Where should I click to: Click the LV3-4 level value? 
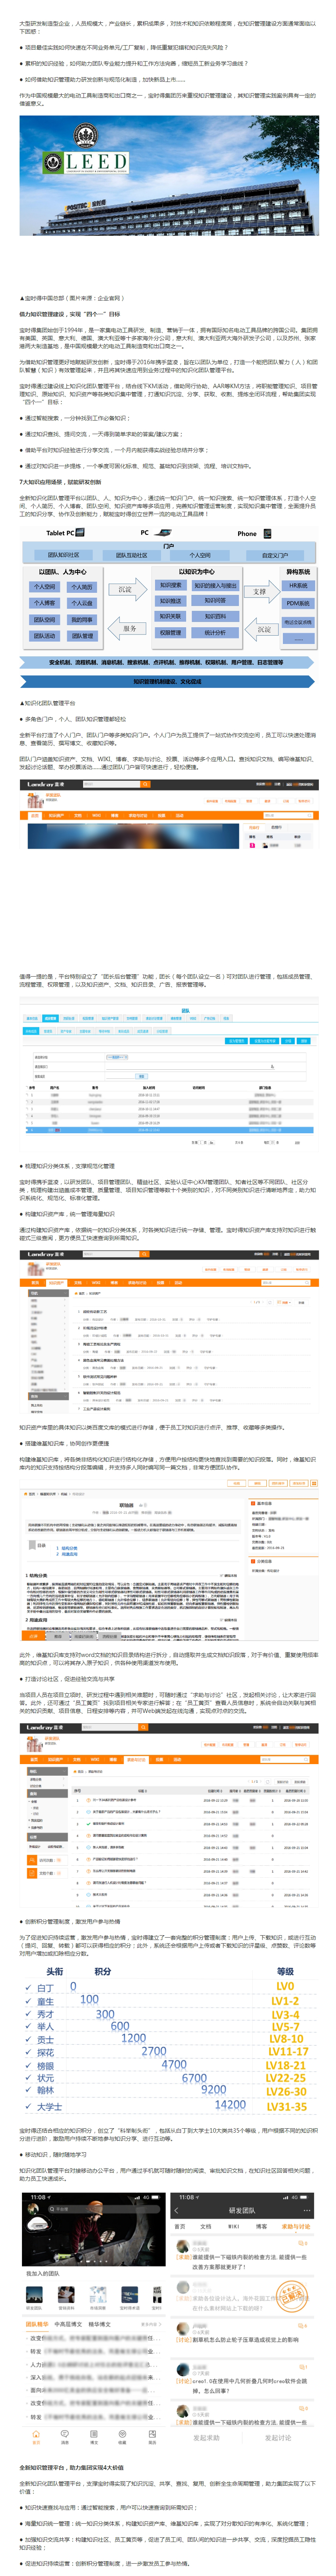click(x=285, y=2015)
